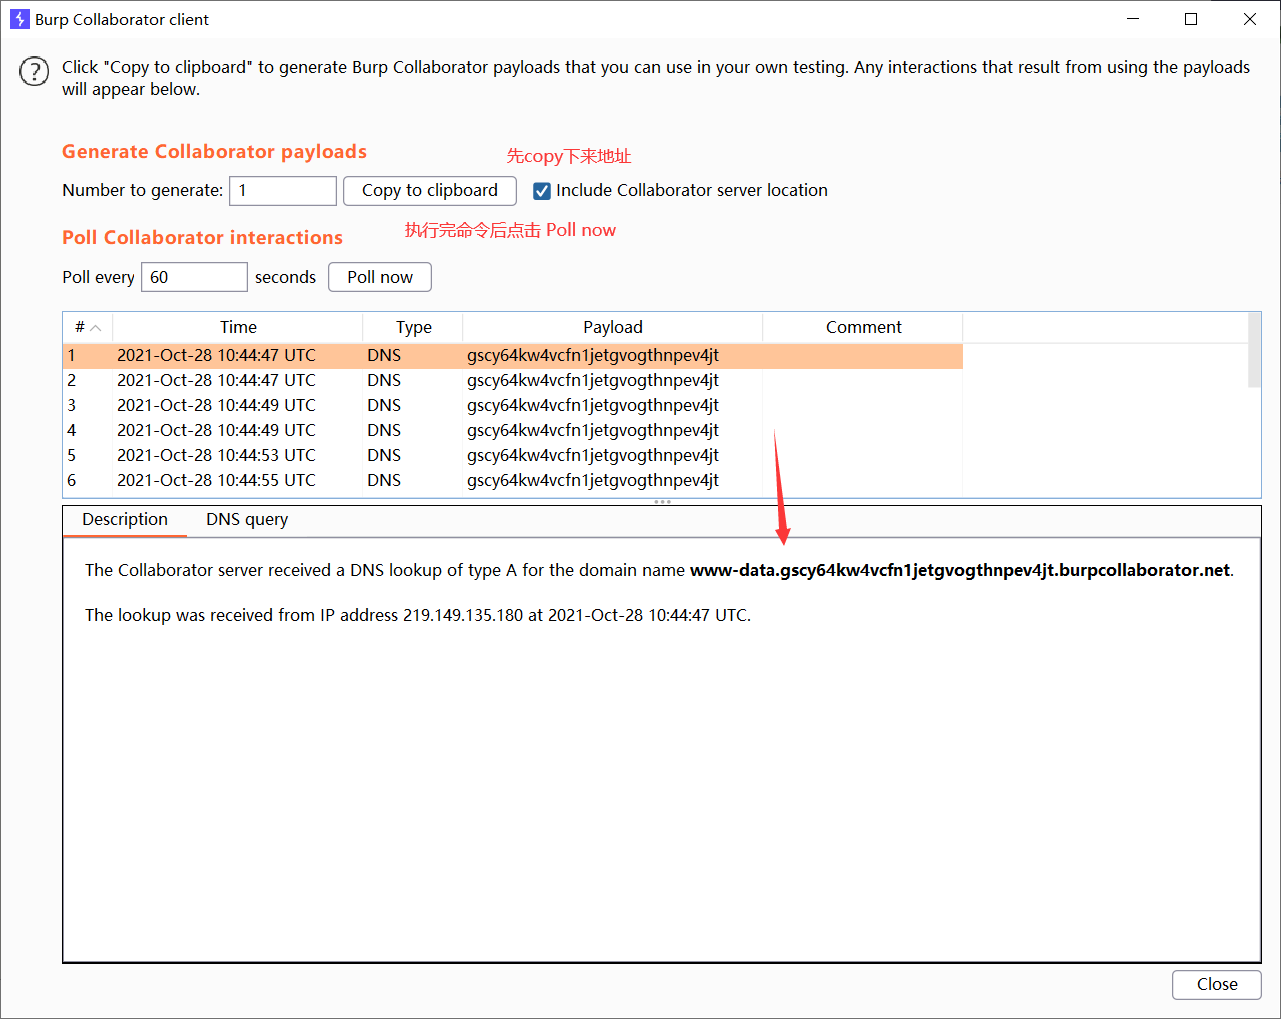The image size is (1281, 1019).
Task: Click the help question mark icon
Action: pos(34,71)
